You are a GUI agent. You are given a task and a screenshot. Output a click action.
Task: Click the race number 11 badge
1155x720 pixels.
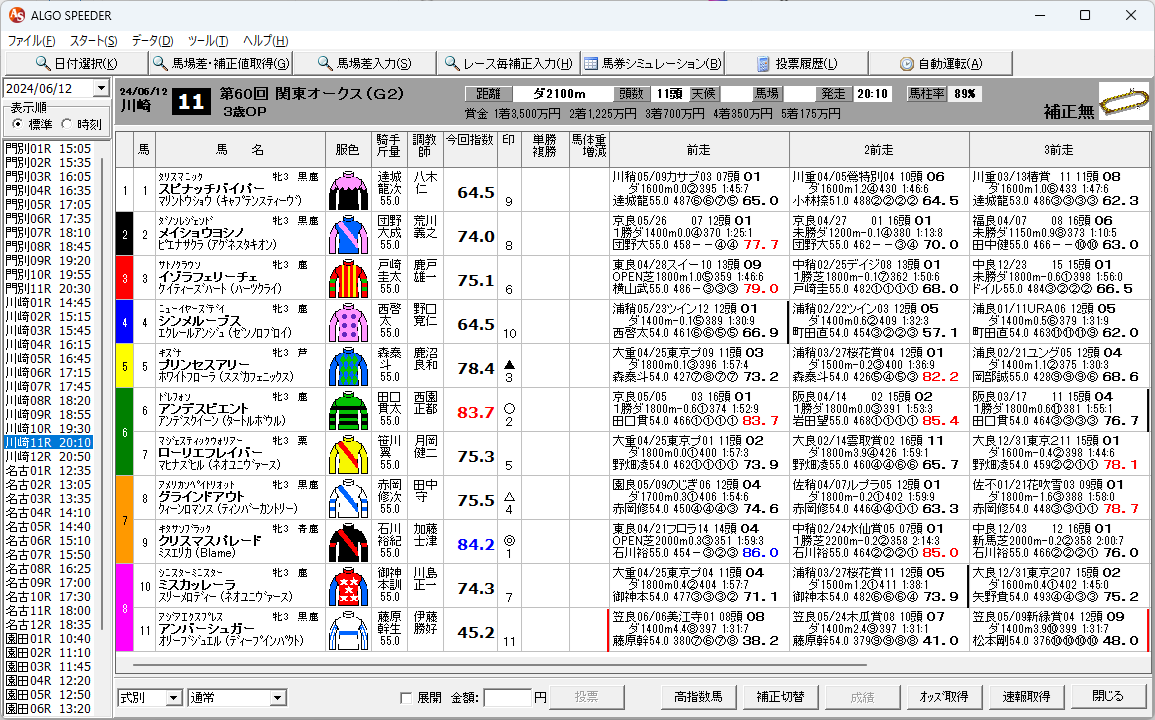click(191, 101)
